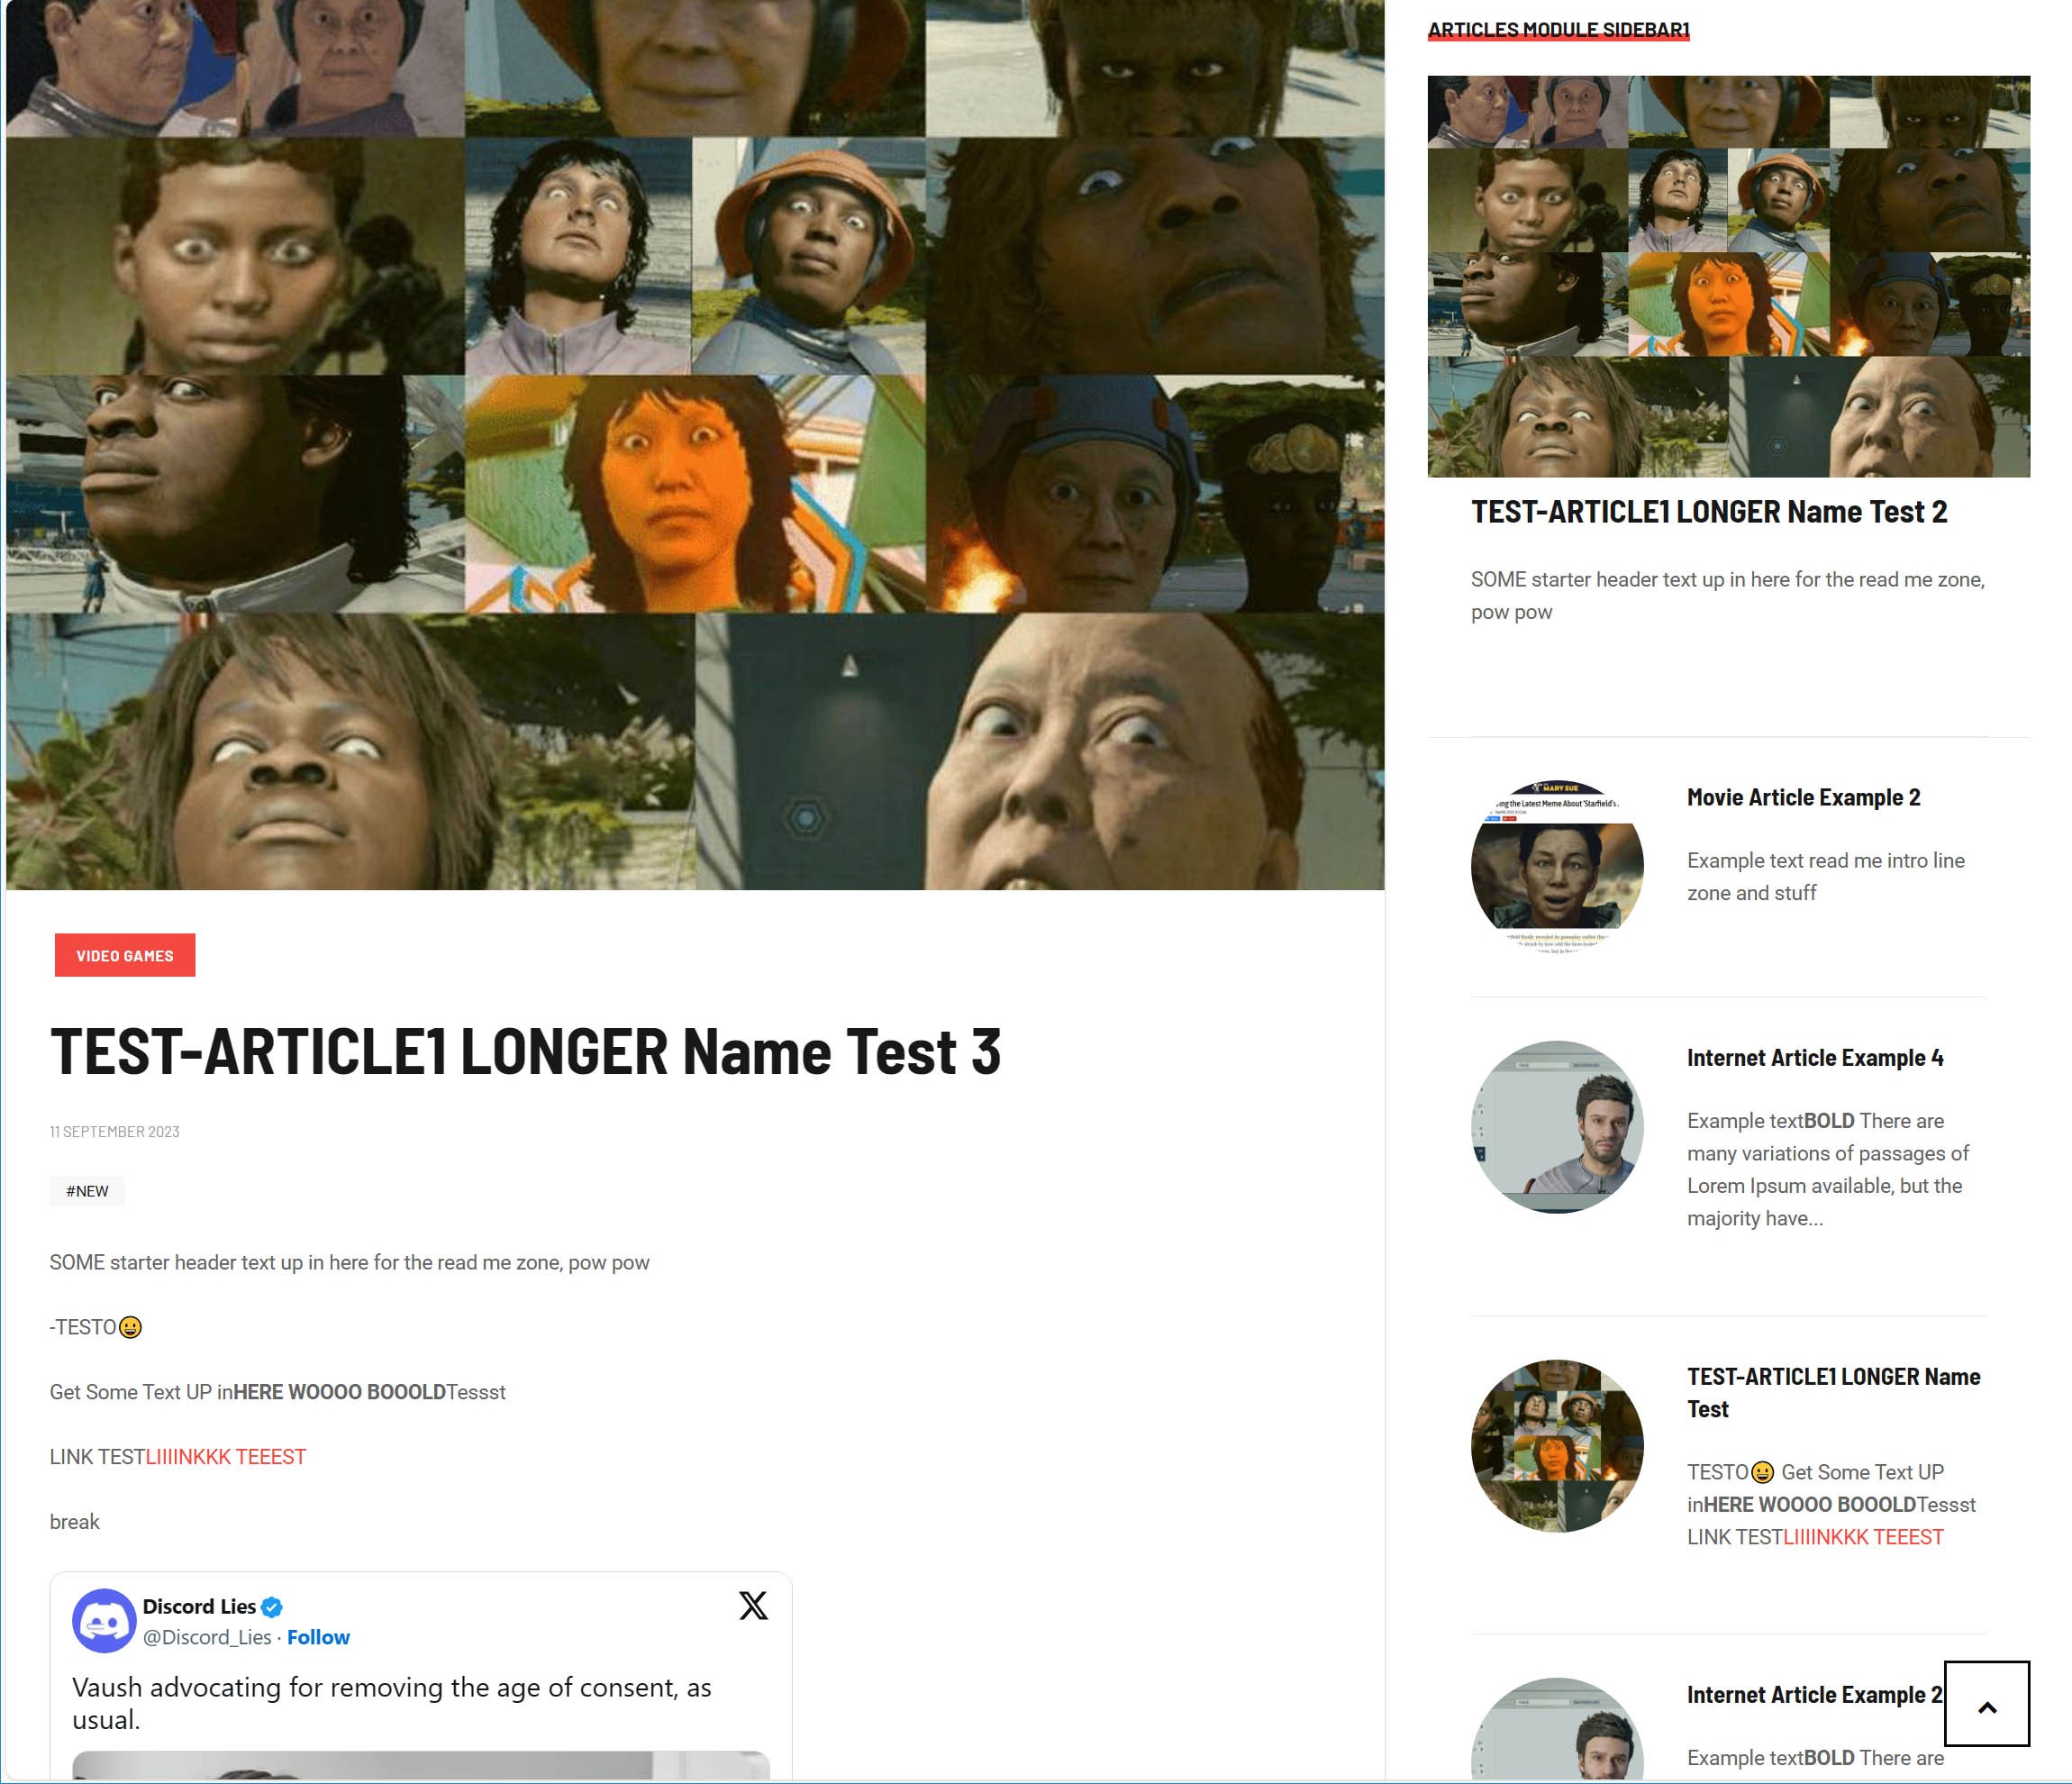Click the blue verified badge icon
2072x1784 pixels.
pyautogui.click(x=272, y=1607)
